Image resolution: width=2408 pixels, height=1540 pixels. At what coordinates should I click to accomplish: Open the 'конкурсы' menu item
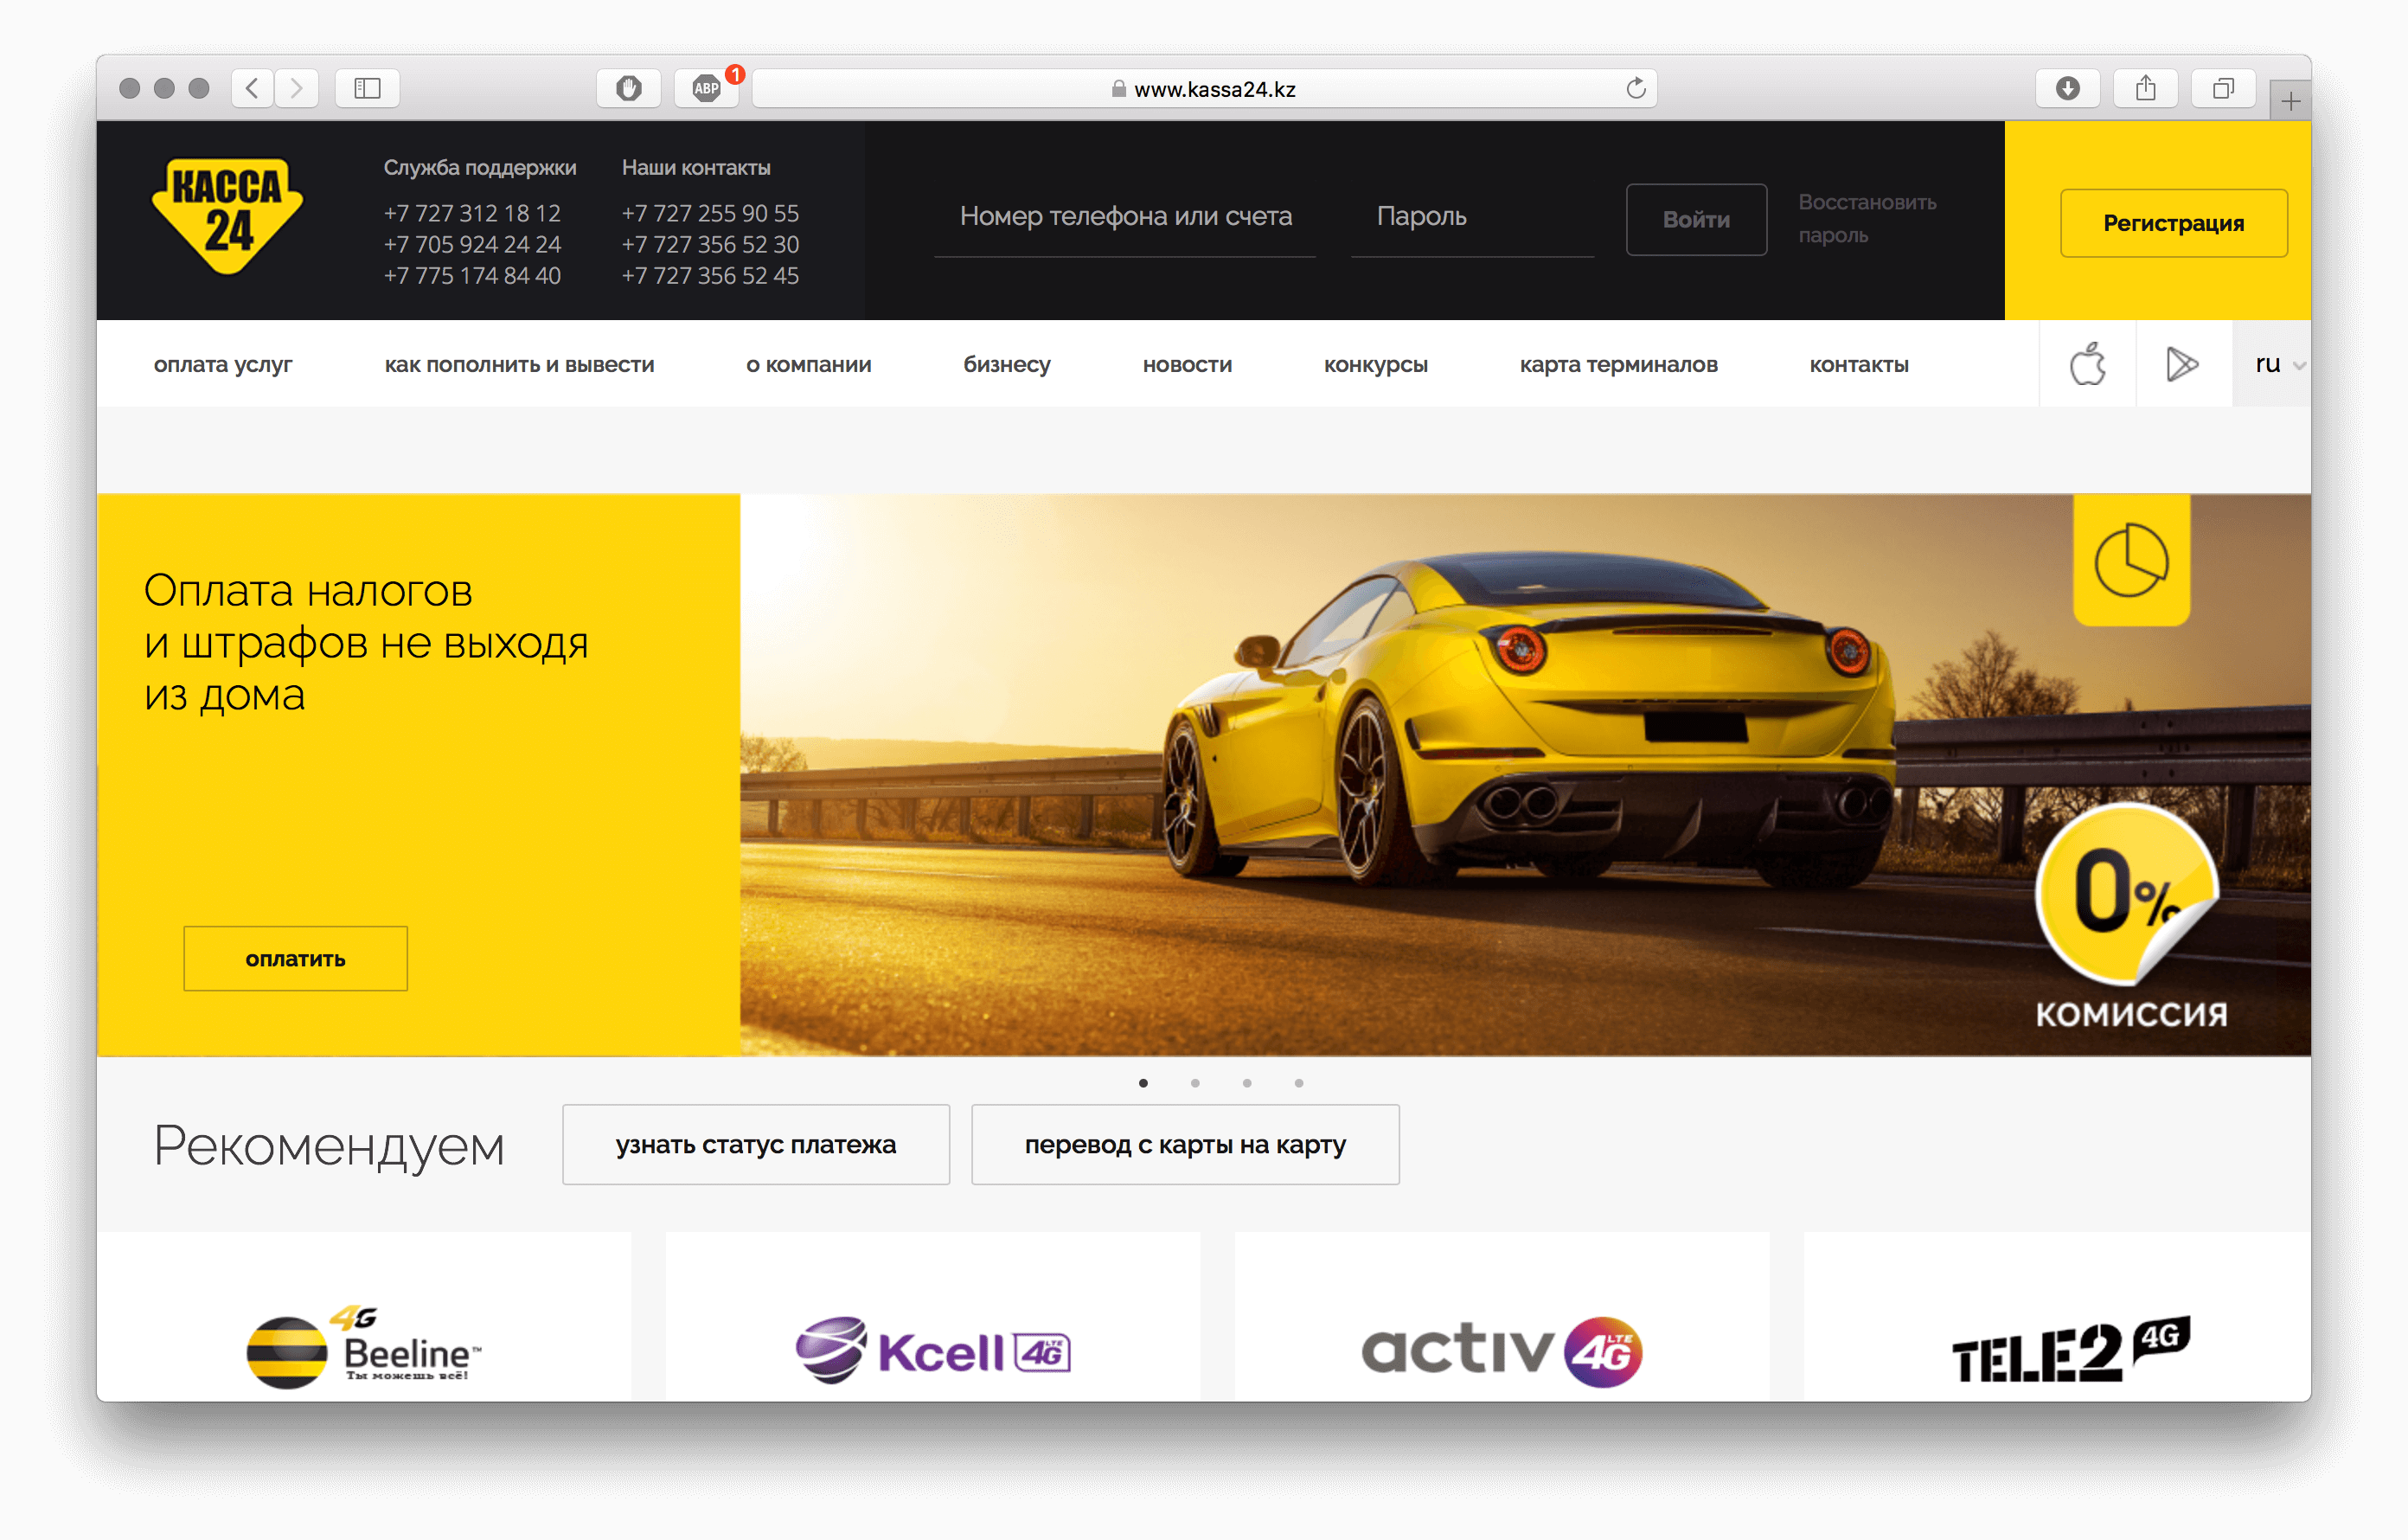[1375, 365]
